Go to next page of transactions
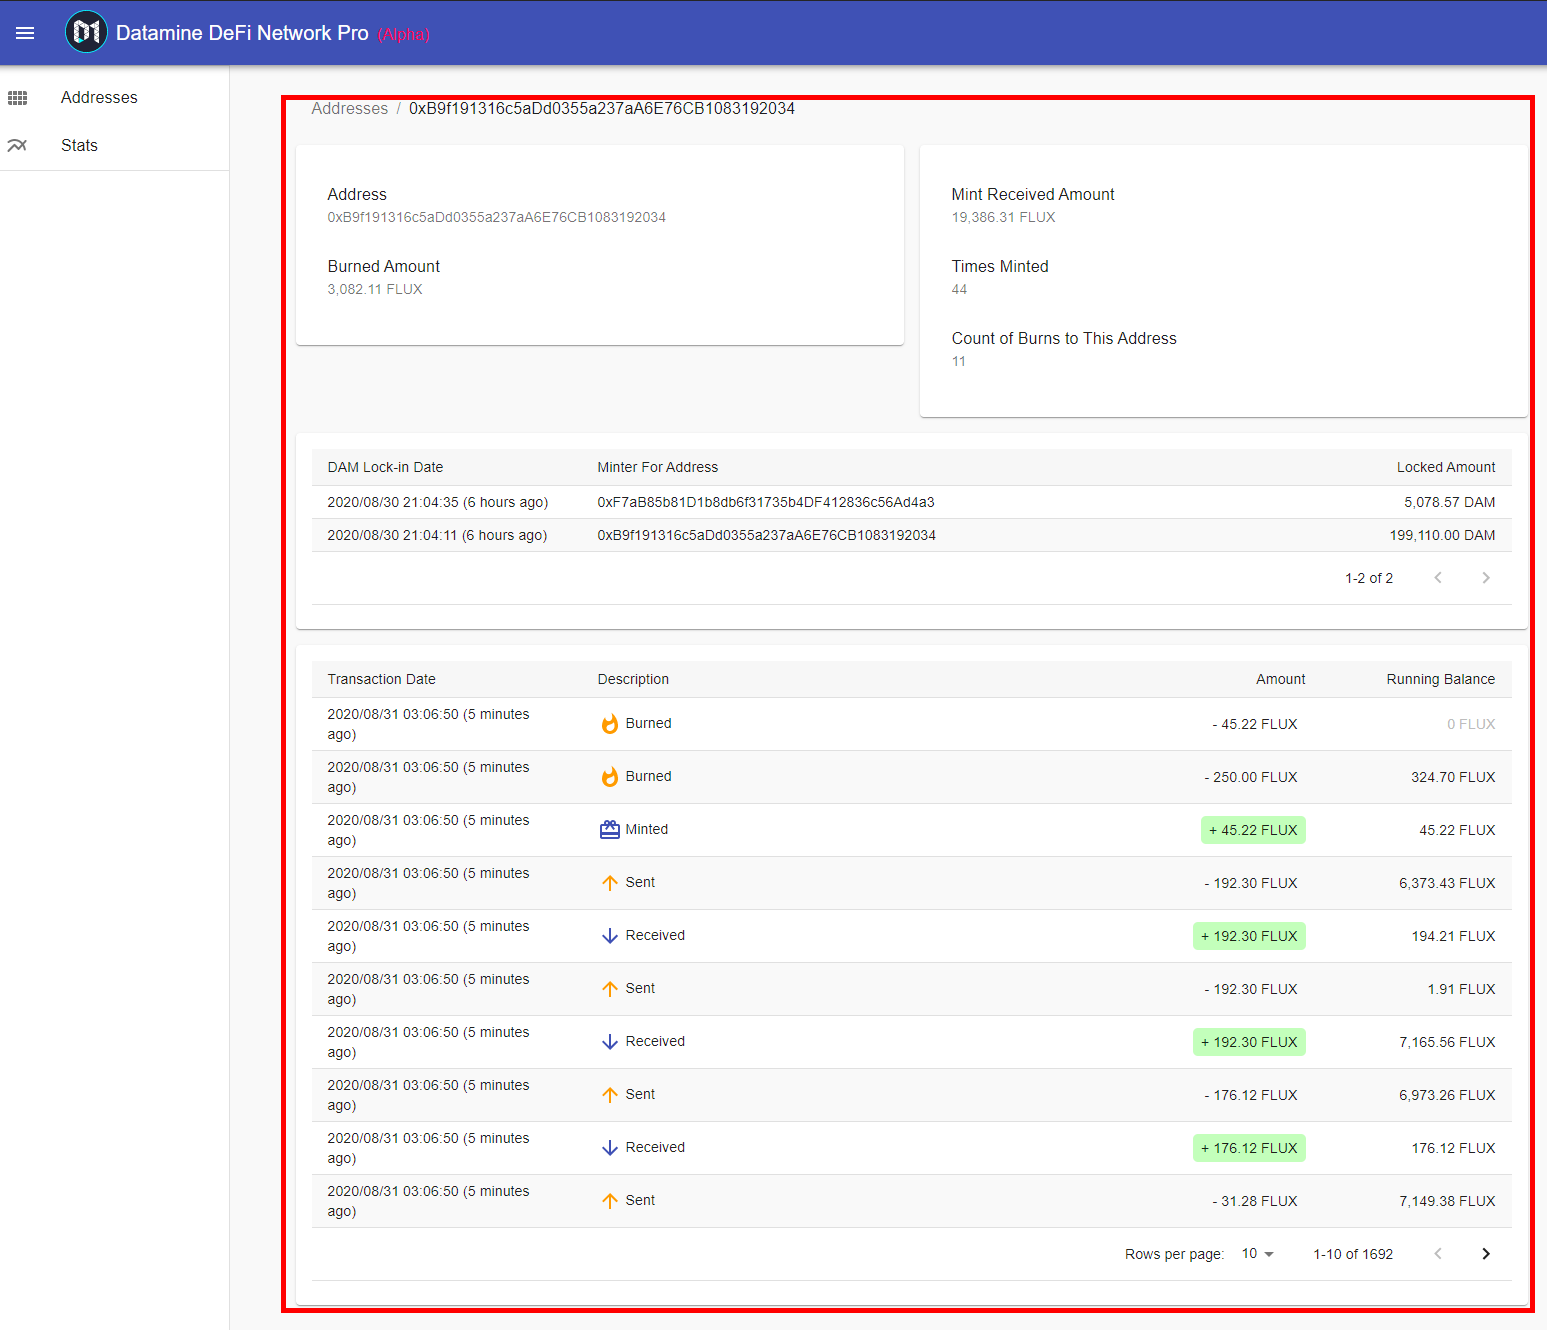This screenshot has height=1330, width=1547. click(1485, 1254)
